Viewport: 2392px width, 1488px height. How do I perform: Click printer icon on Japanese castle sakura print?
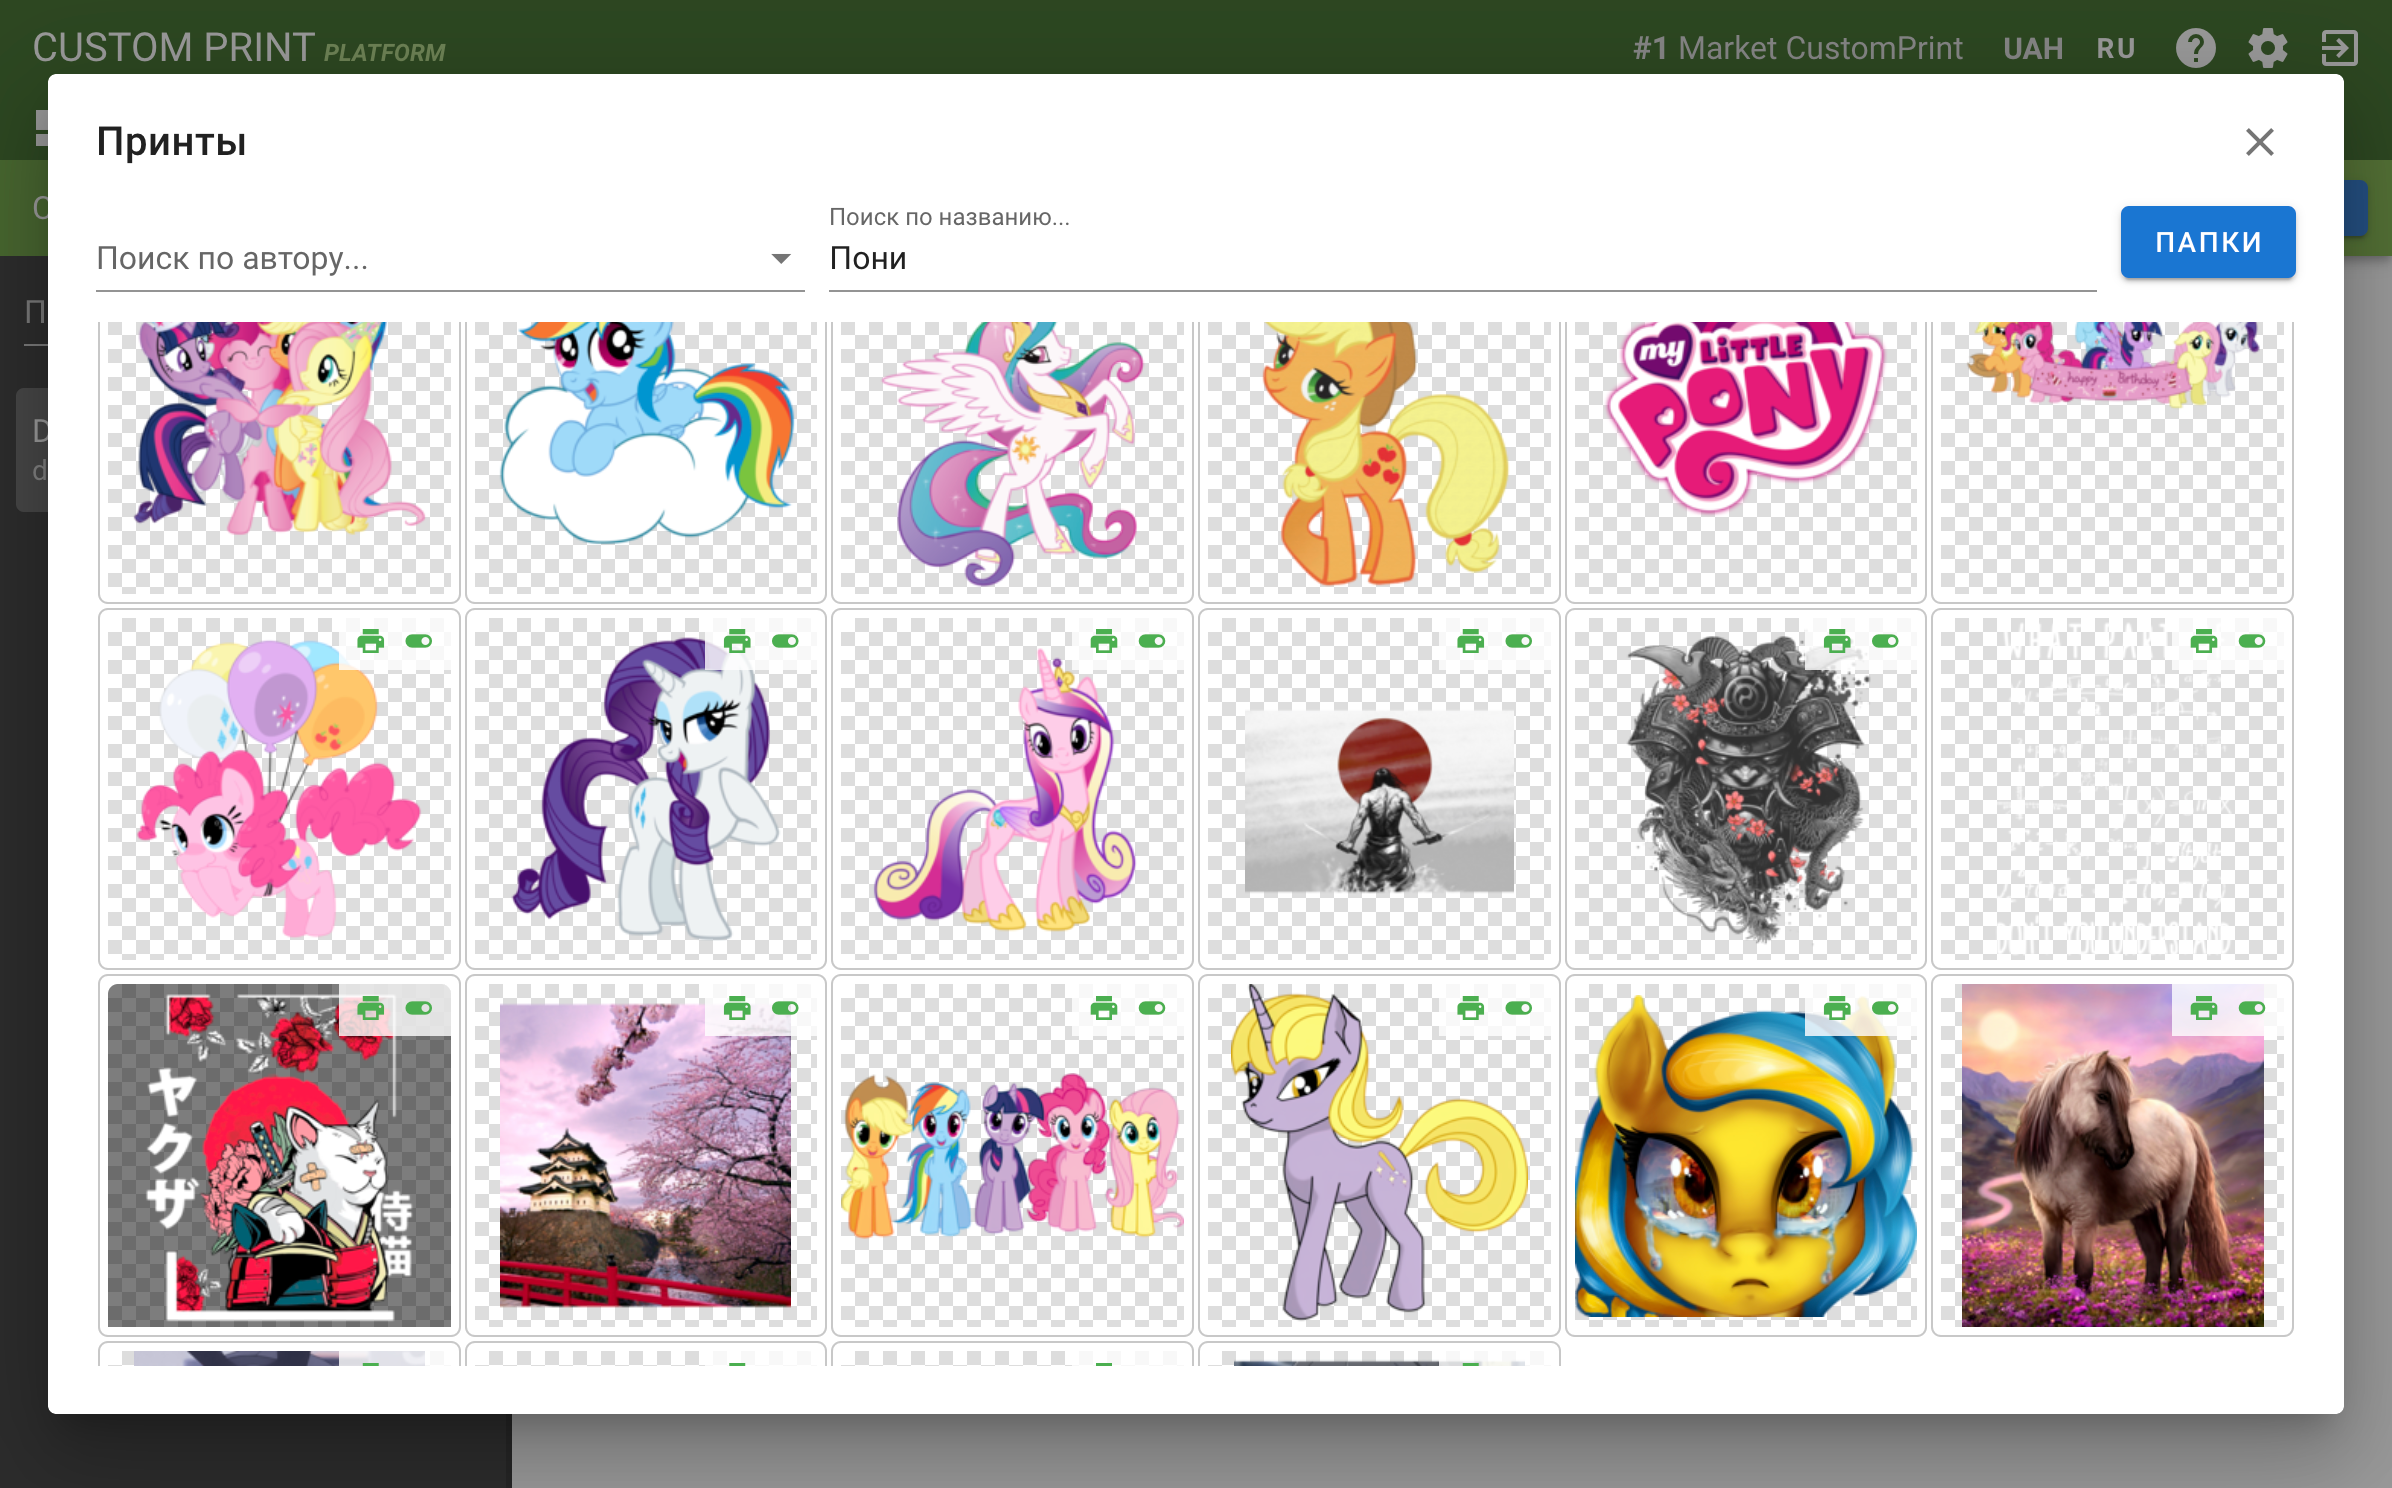[x=737, y=1008]
